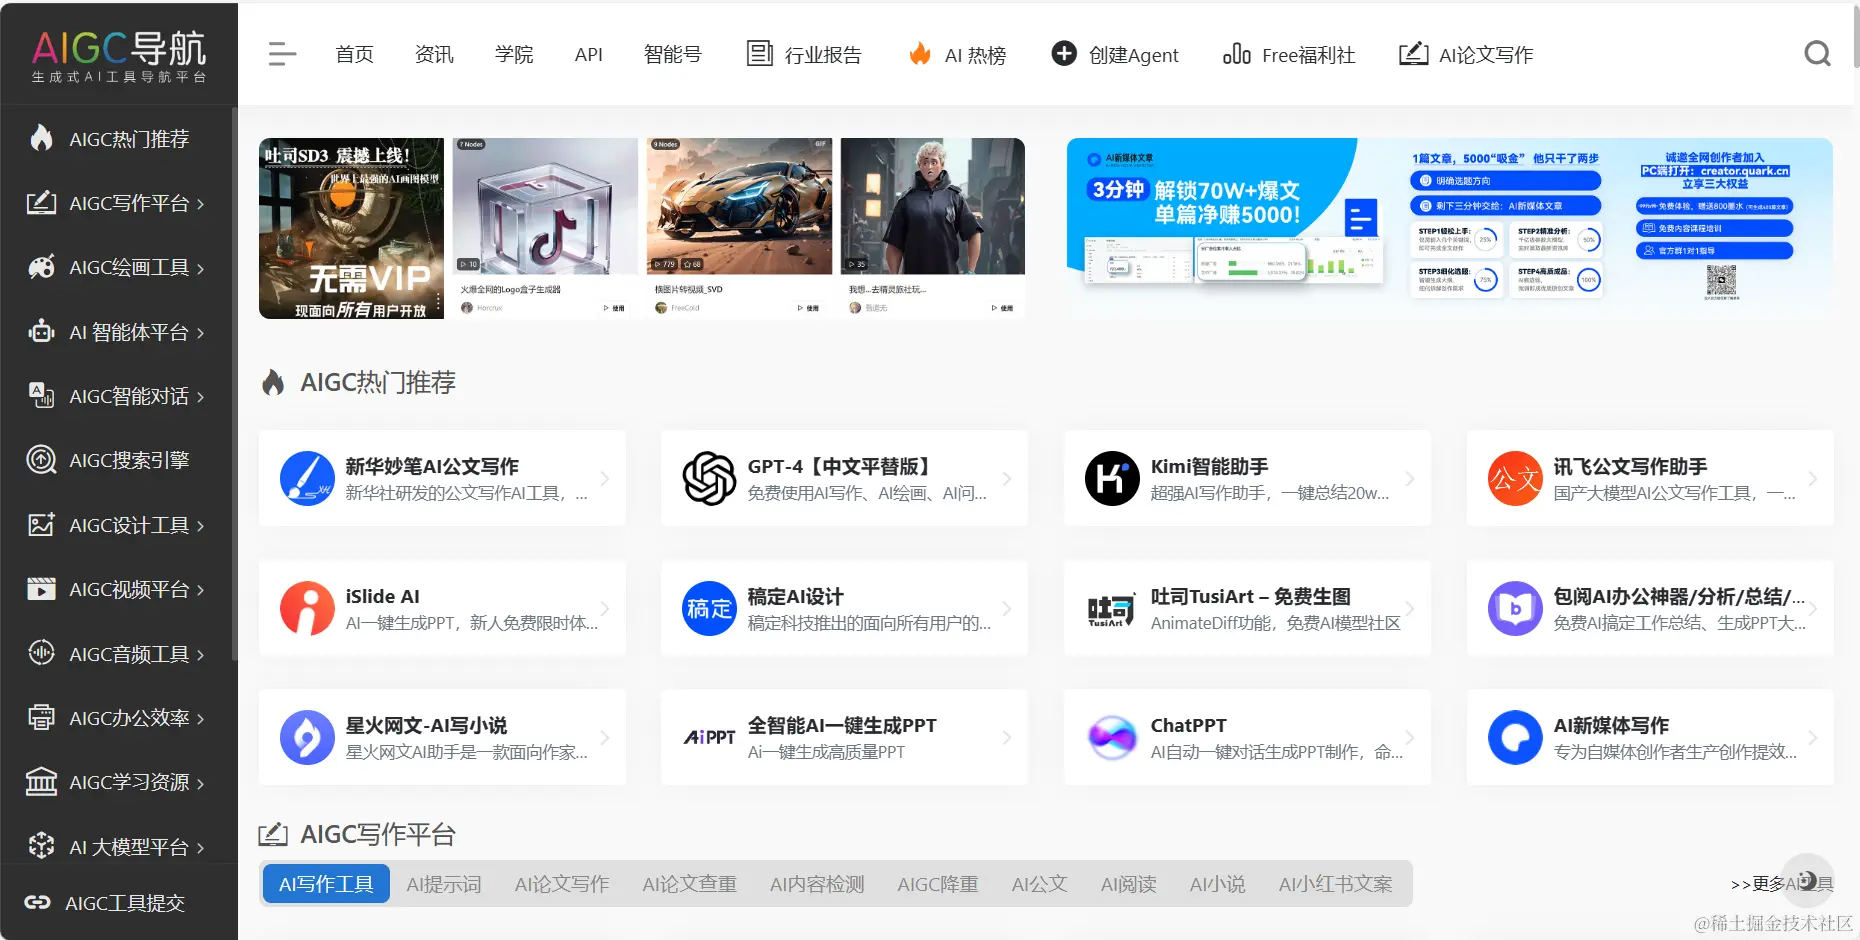Viewport: 1860px width, 940px height.
Task: Open the 包阅AI办公神器 card
Action: [1650, 608]
